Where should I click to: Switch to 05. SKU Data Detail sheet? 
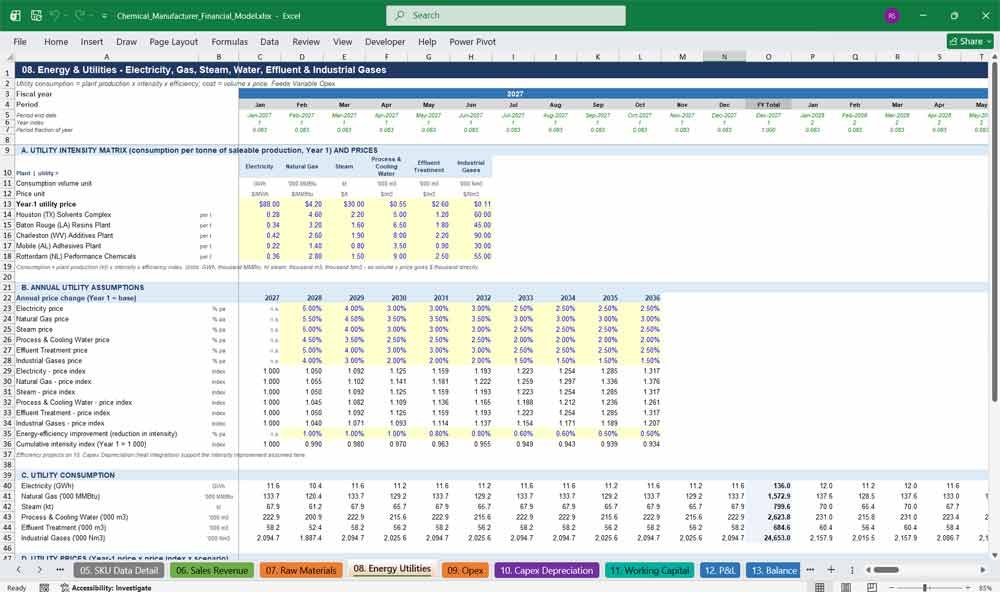pos(119,570)
